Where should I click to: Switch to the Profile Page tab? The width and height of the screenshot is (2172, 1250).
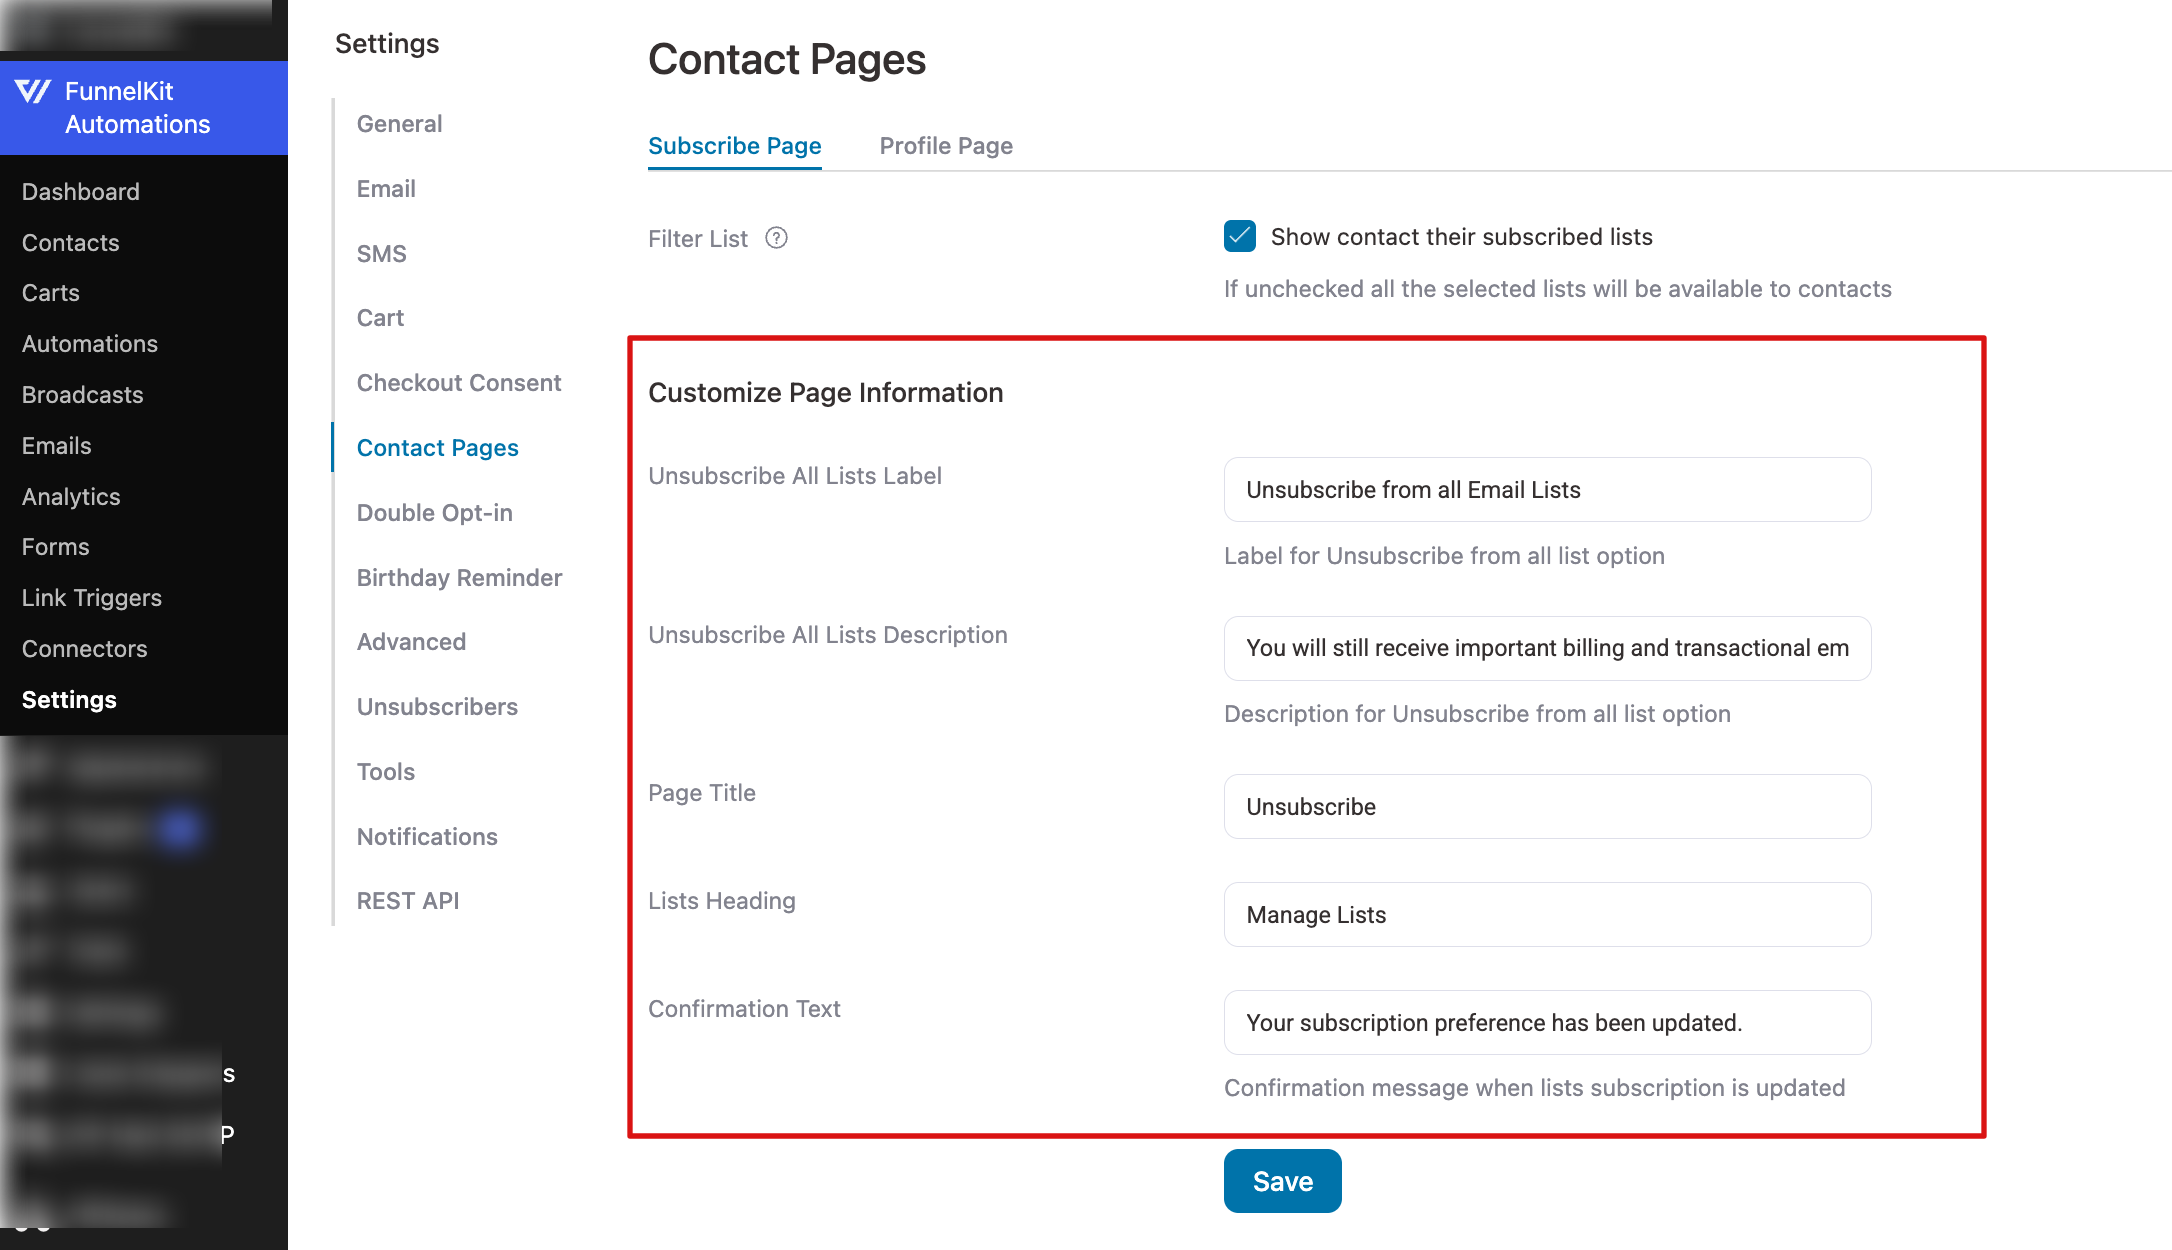pos(945,146)
